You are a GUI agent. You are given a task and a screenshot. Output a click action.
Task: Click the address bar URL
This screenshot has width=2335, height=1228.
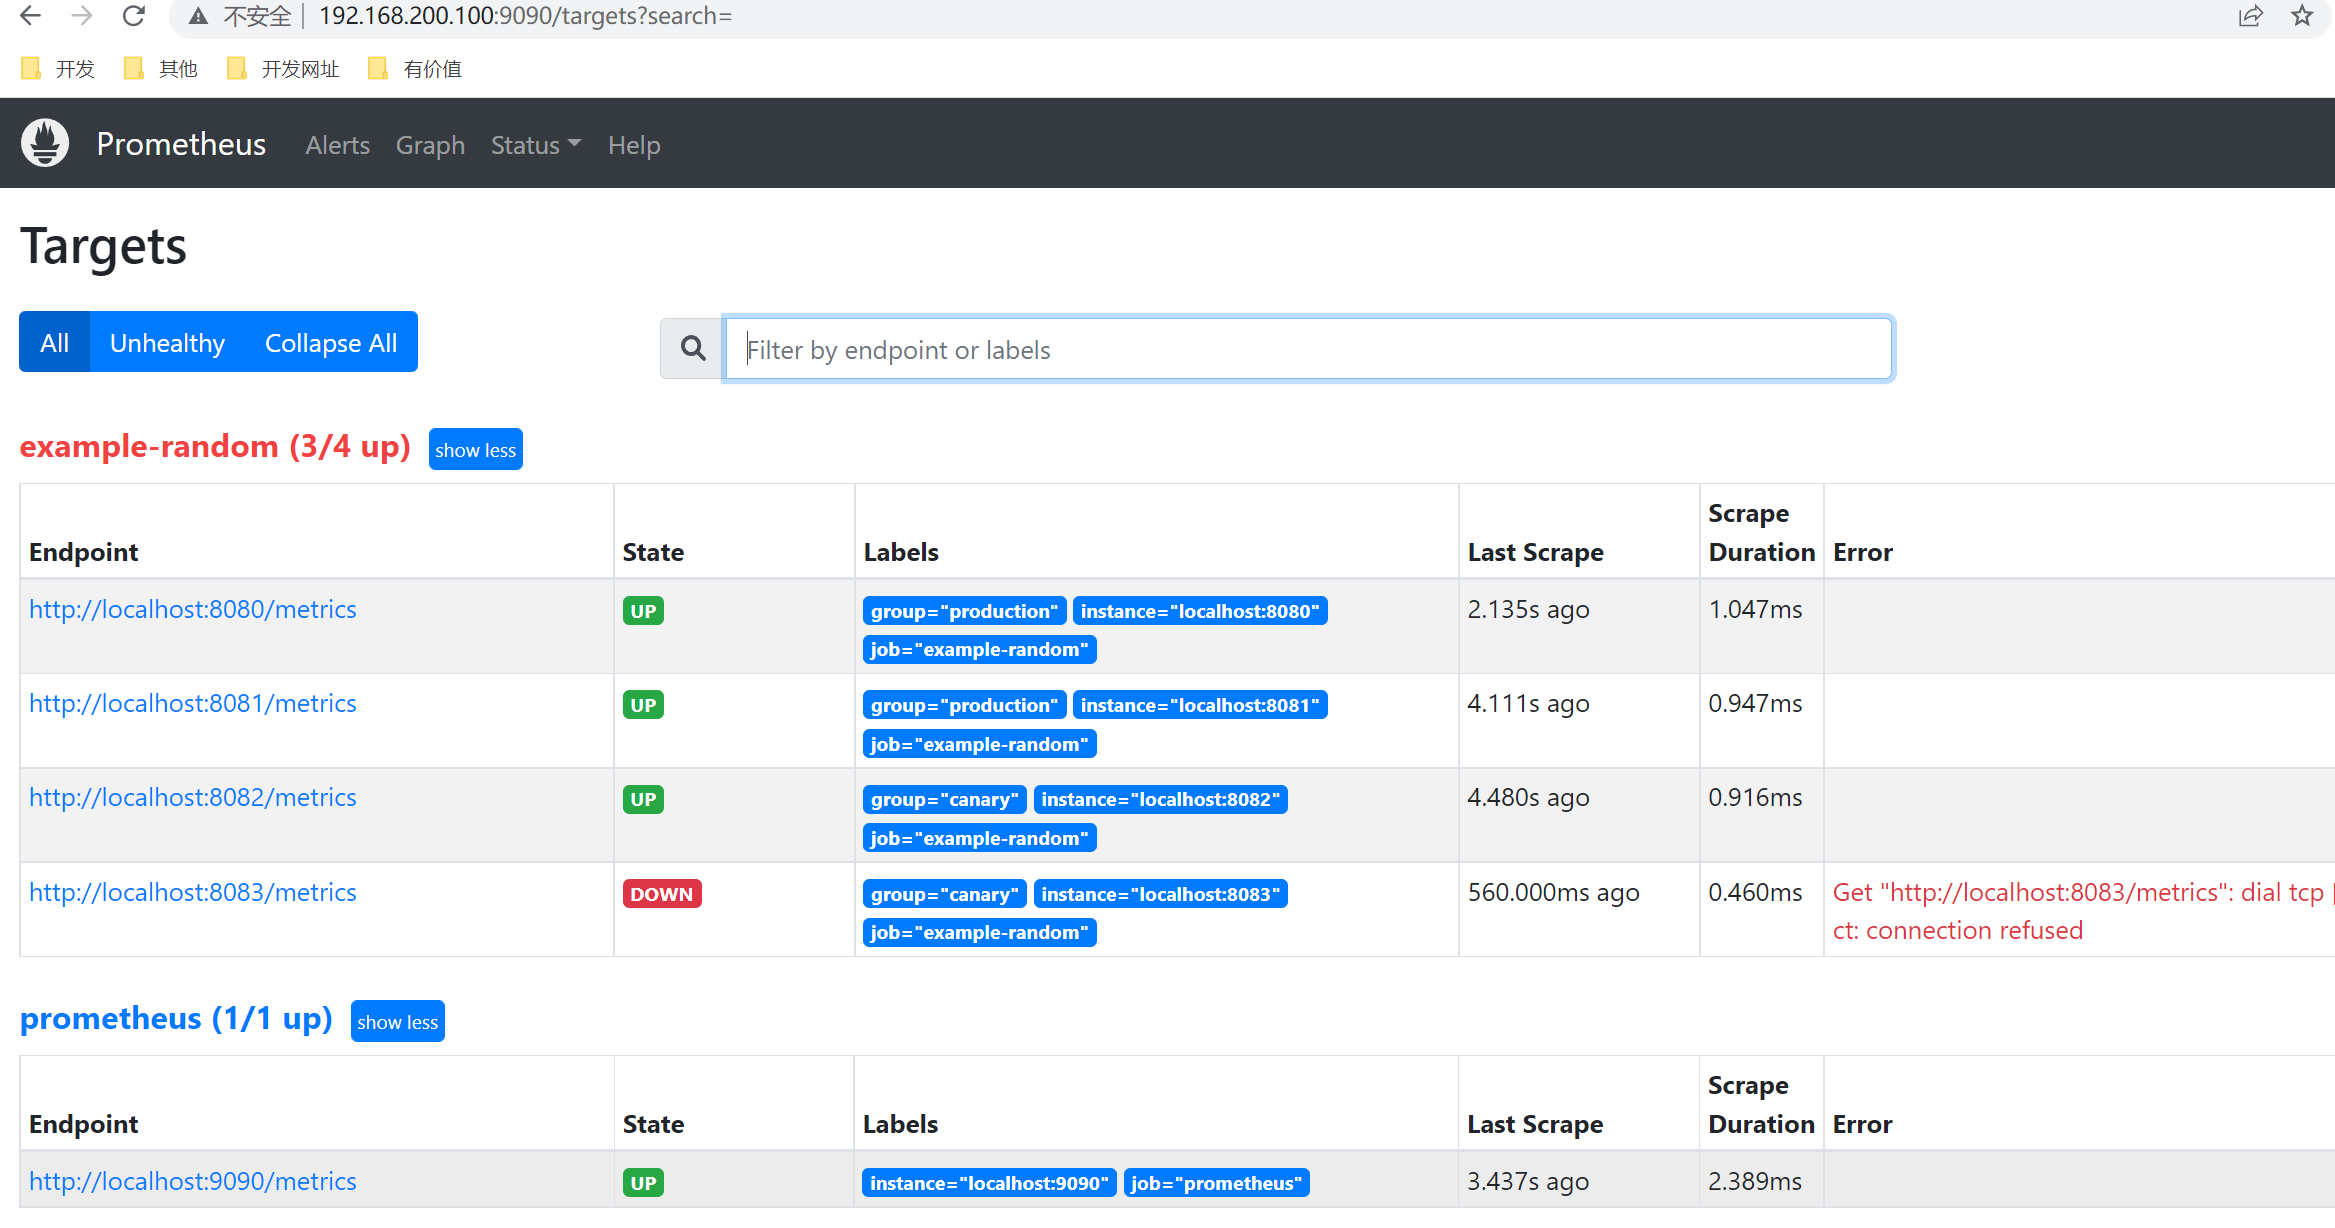click(525, 16)
